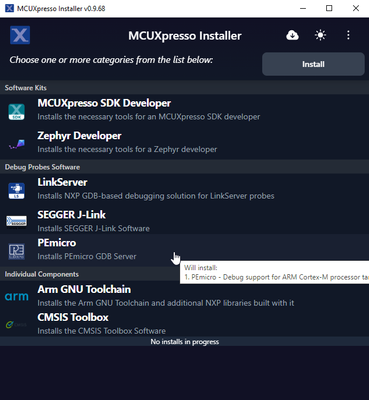Click the 'No installs in progress' status bar

pos(184,341)
